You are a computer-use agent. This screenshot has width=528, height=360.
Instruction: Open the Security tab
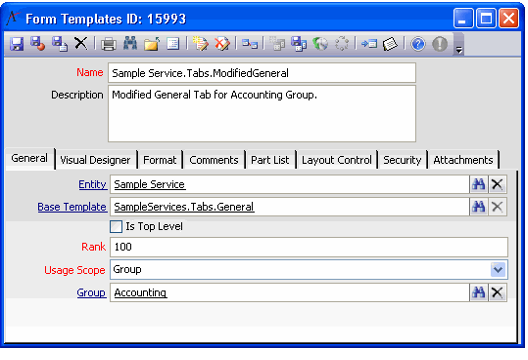(402, 160)
